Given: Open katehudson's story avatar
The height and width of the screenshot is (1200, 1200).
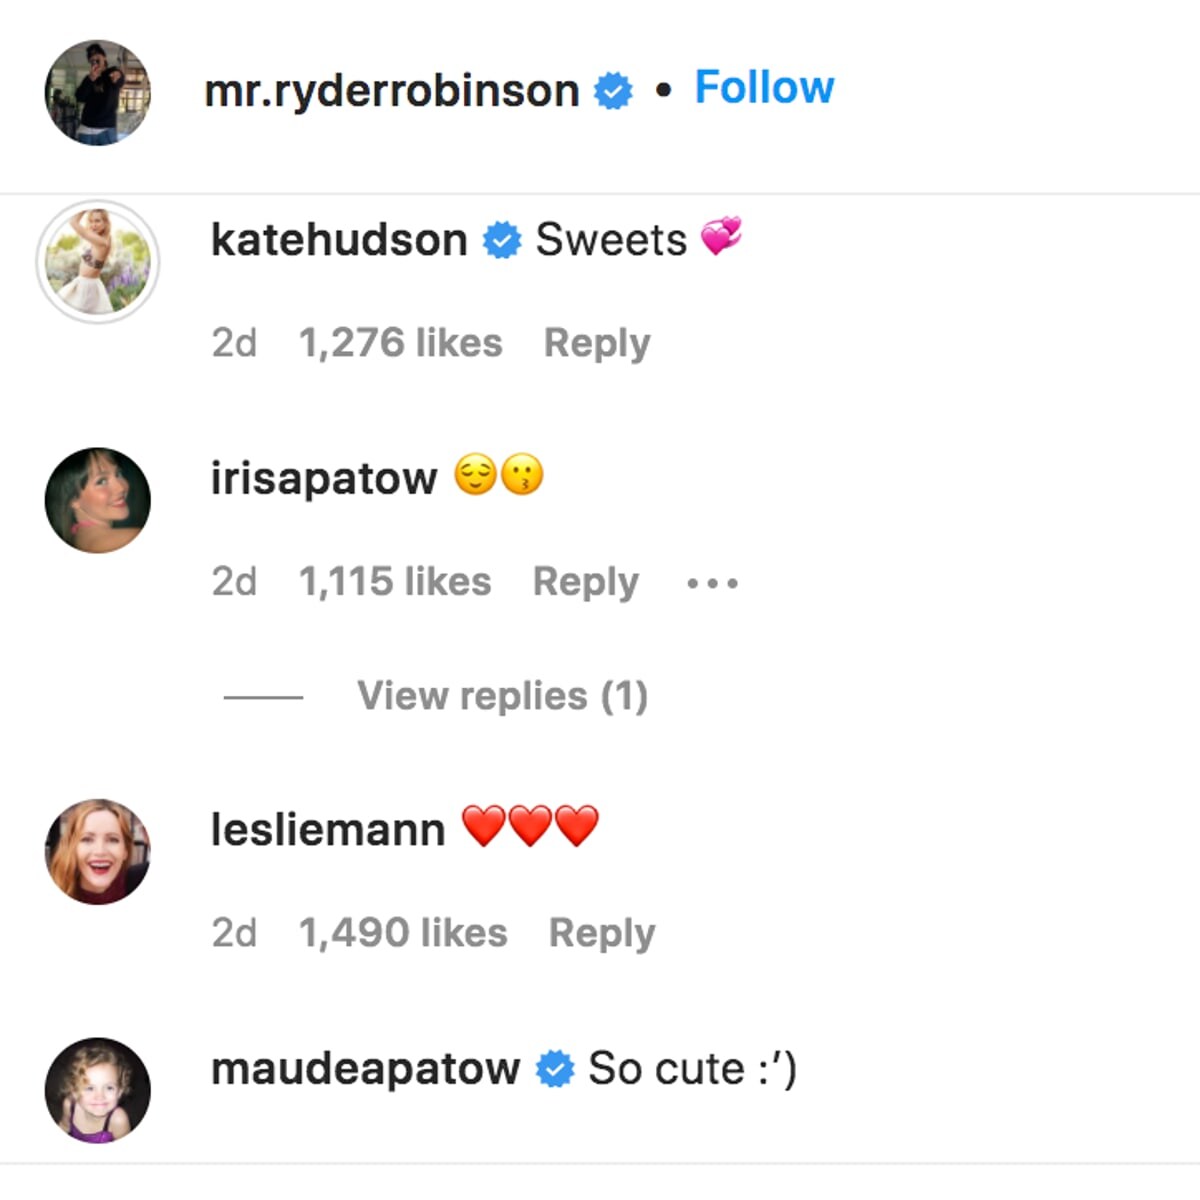Looking at the screenshot, I should click(97, 262).
